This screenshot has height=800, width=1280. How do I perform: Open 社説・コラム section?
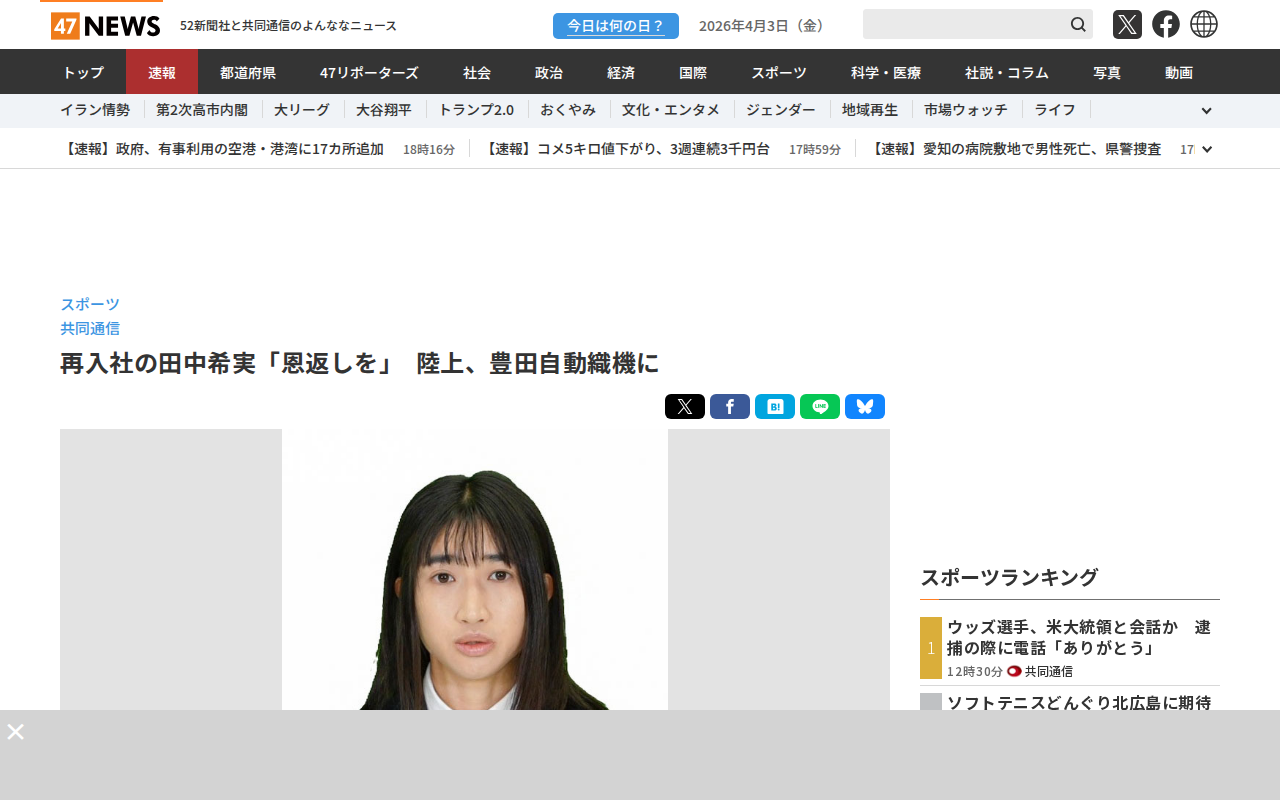pos(1007,72)
